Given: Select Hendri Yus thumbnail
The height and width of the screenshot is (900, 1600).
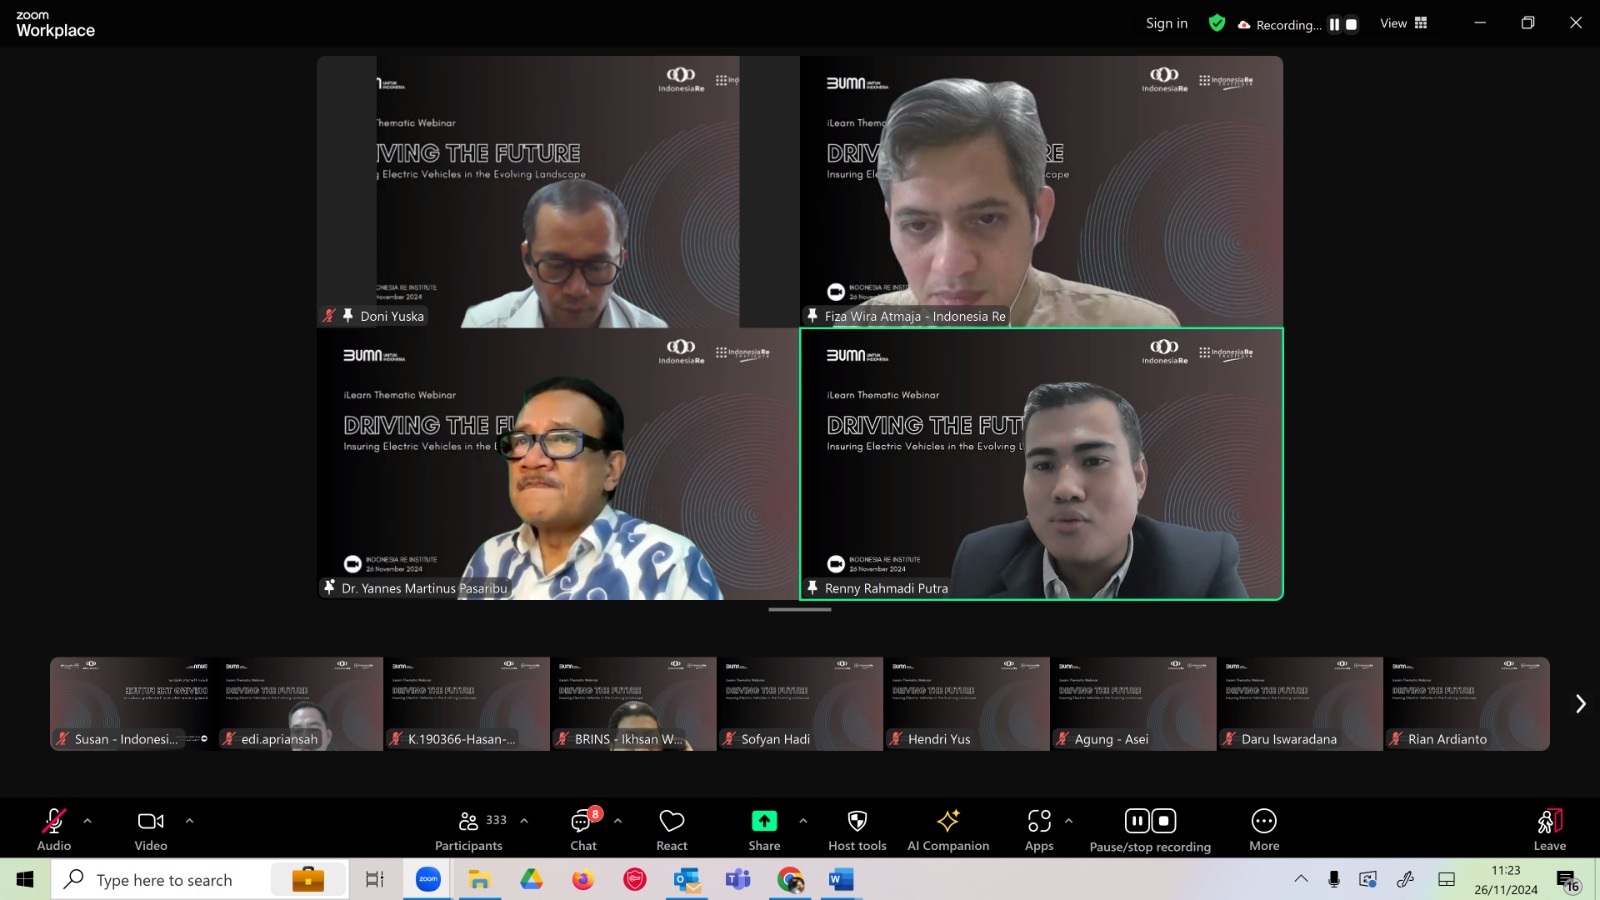Looking at the screenshot, I should click(967, 704).
